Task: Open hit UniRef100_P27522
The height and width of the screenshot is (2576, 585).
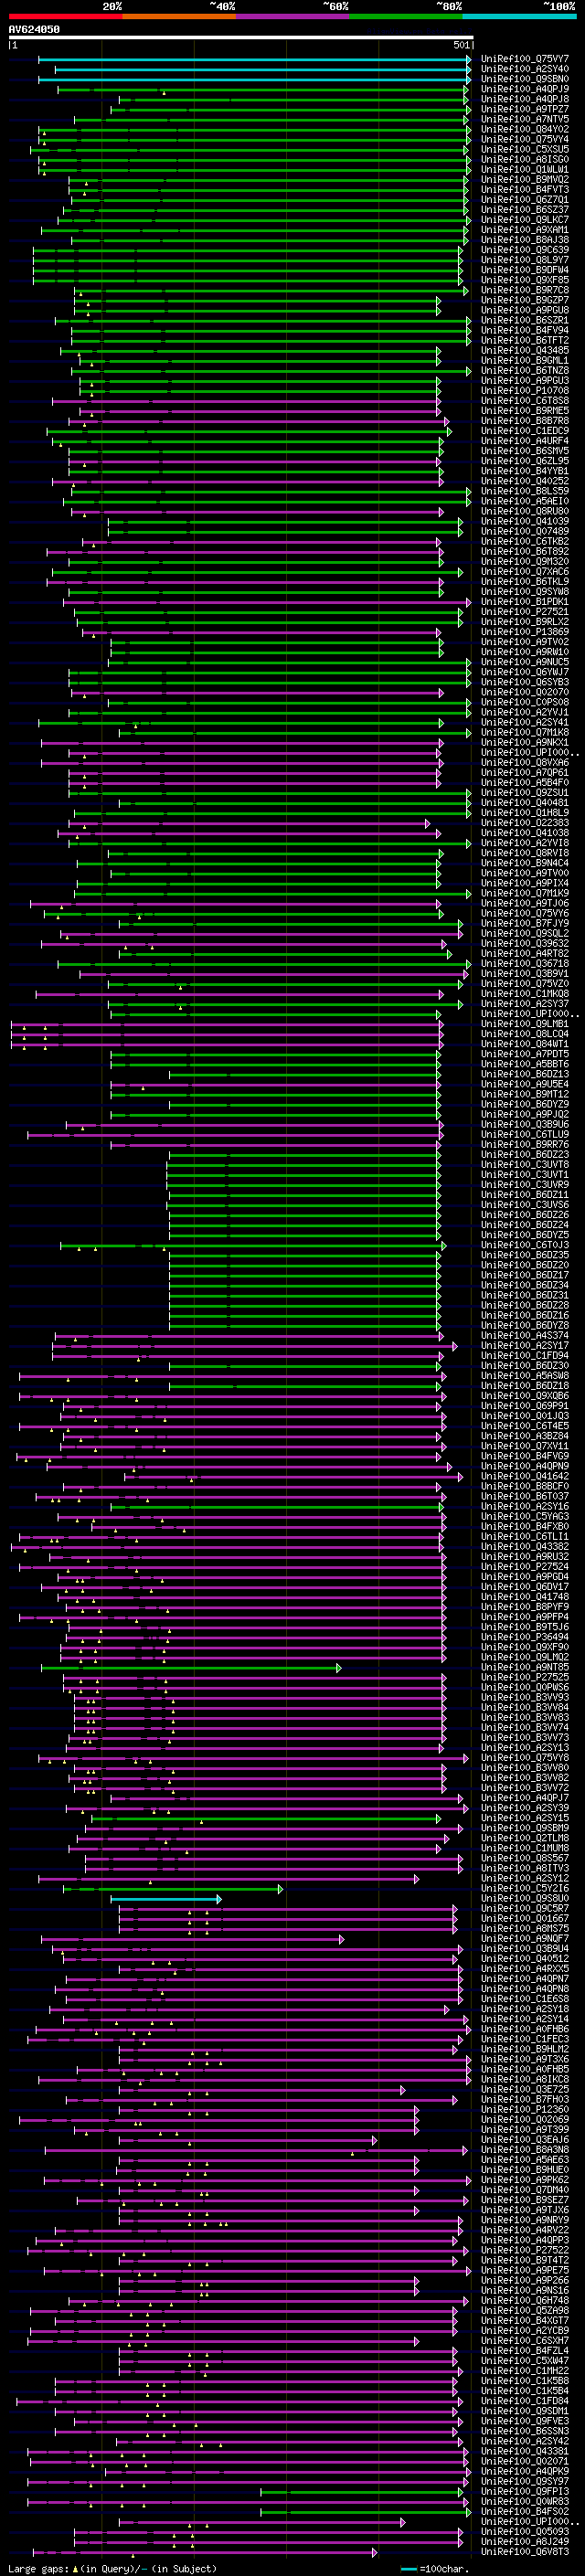Action: tap(525, 2250)
